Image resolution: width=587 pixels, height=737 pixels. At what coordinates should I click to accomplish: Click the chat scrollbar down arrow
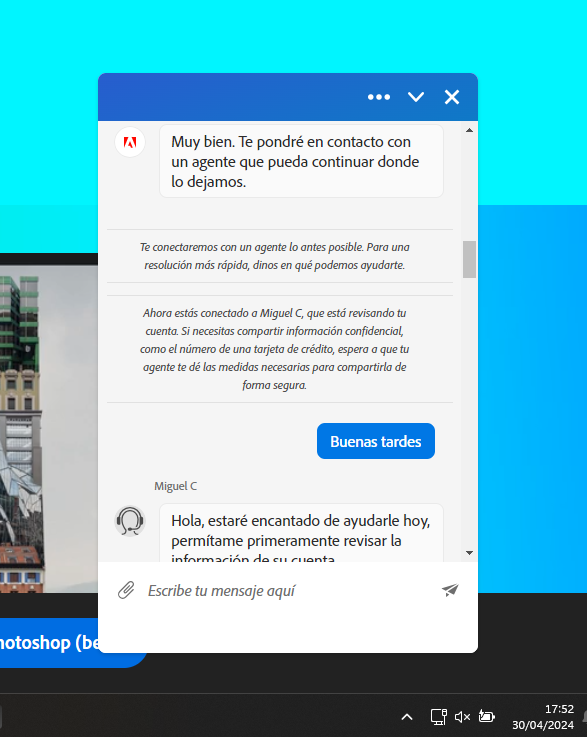point(469,553)
